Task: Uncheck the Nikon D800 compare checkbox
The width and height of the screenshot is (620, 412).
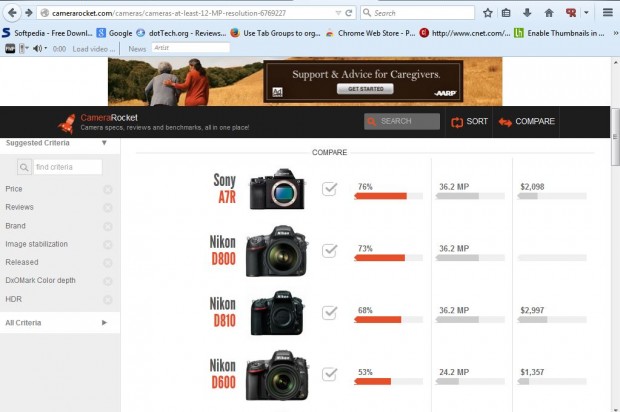Action: [329, 250]
